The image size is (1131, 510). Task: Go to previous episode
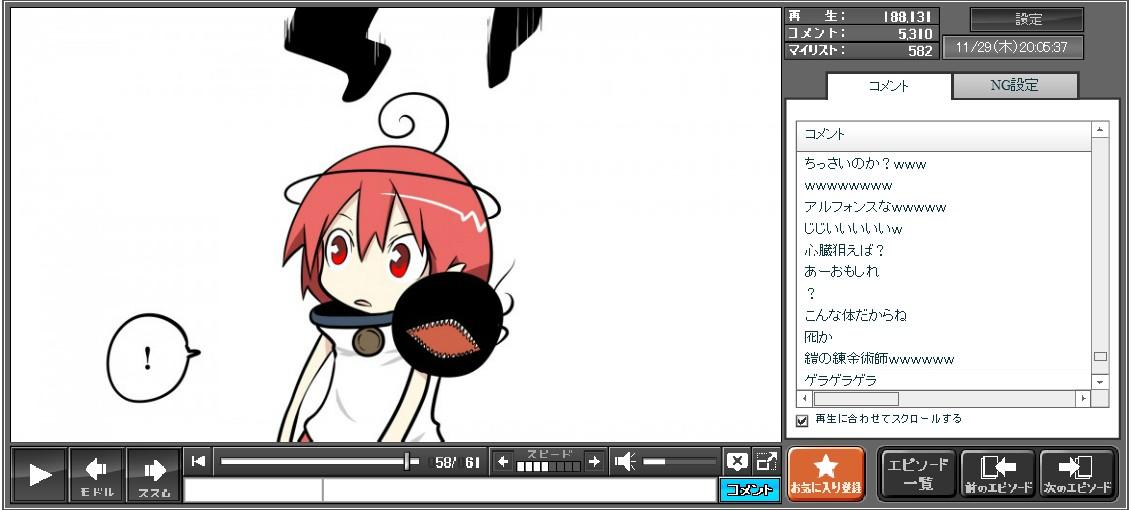(x=998, y=473)
